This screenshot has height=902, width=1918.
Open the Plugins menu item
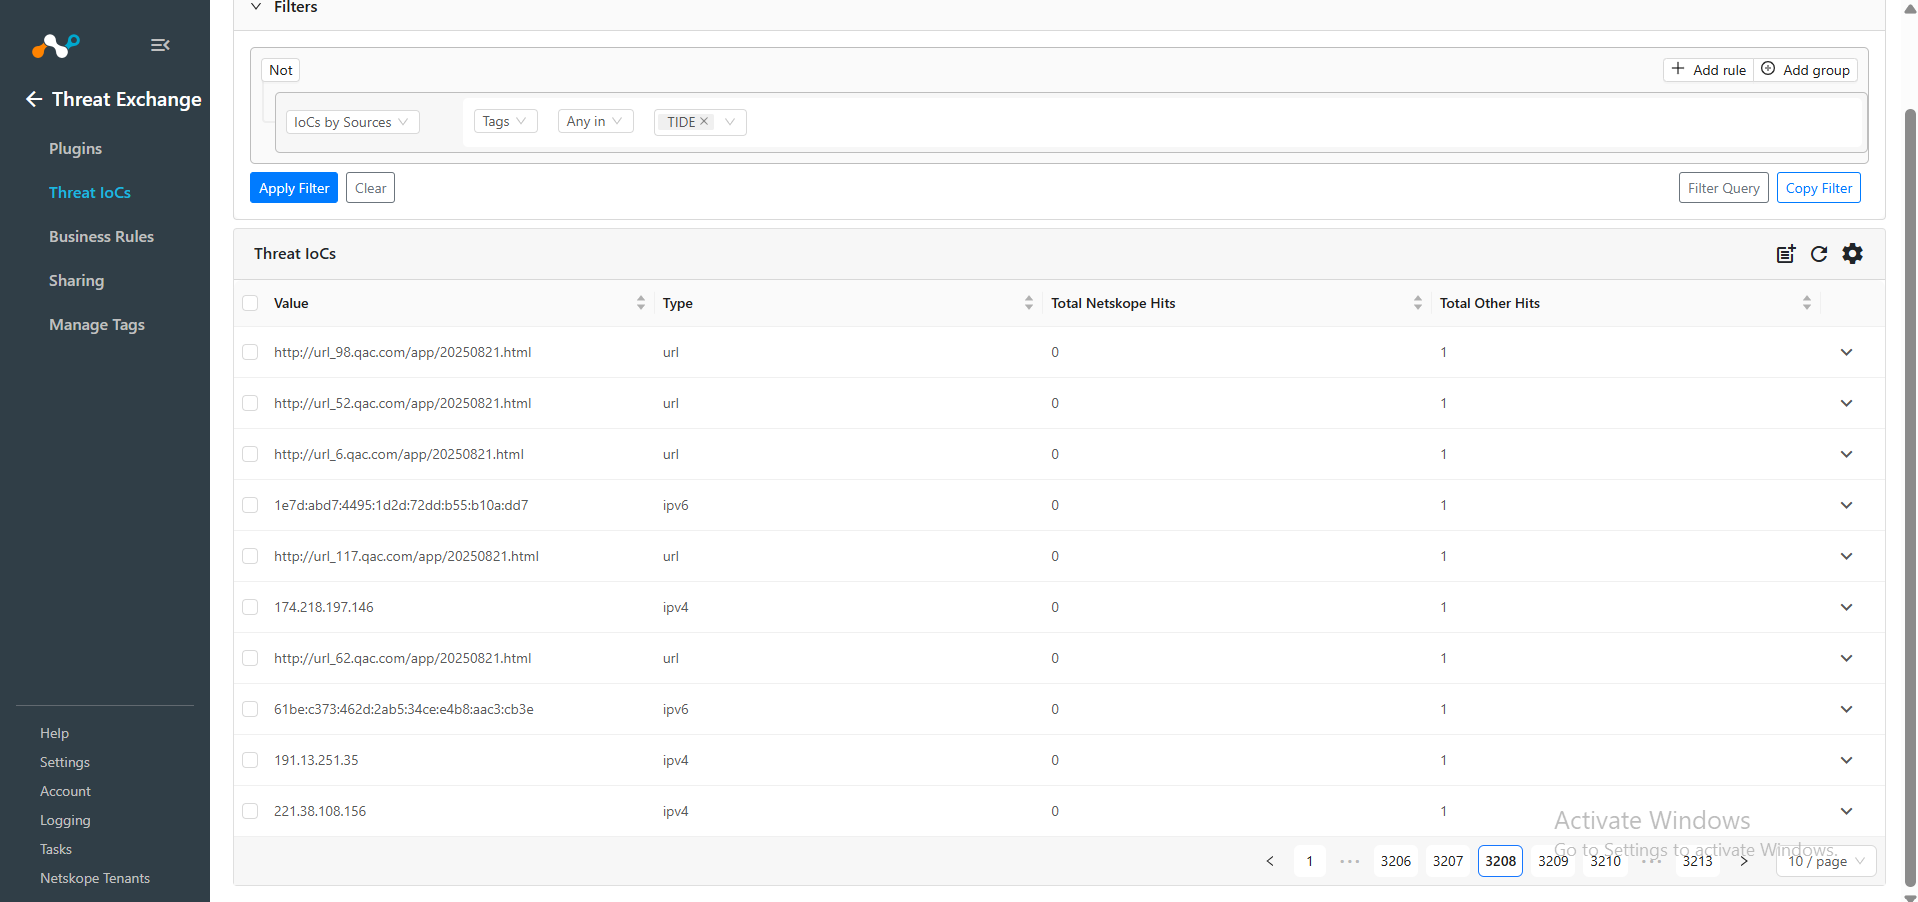pyautogui.click(x=76, y=148)
